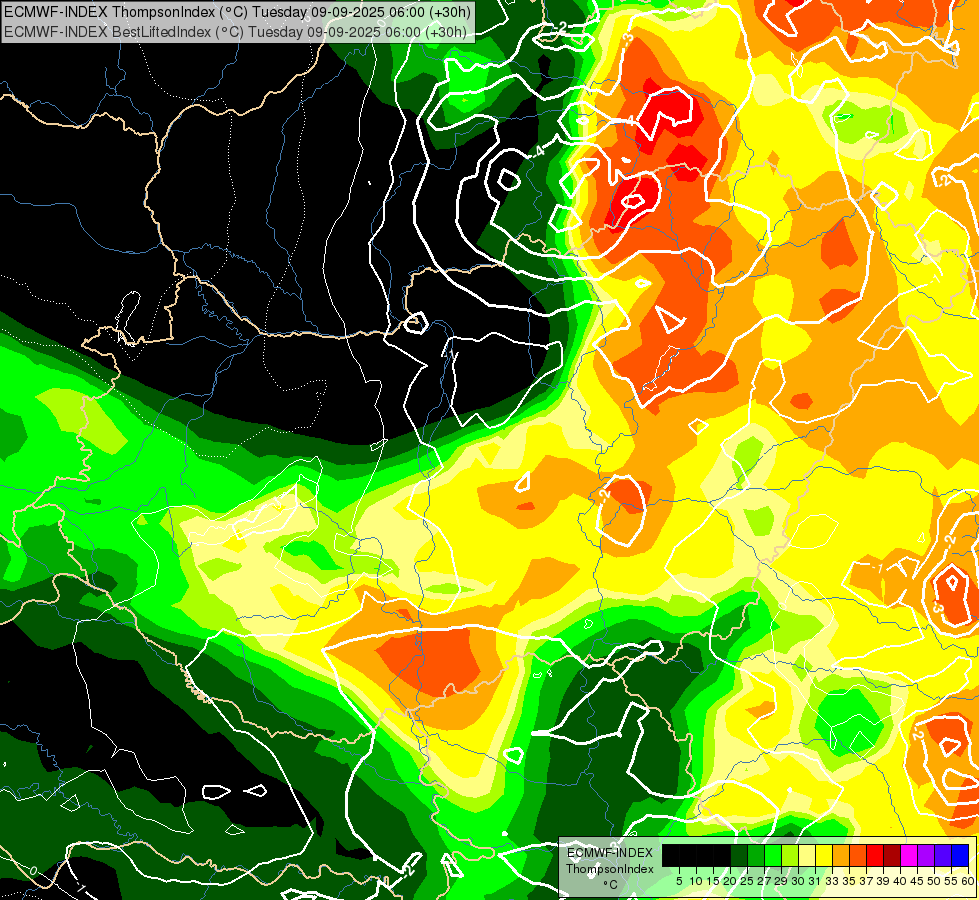Click the legend scale value 31
This screenshot has width=979, height=900.
(815, 881)
